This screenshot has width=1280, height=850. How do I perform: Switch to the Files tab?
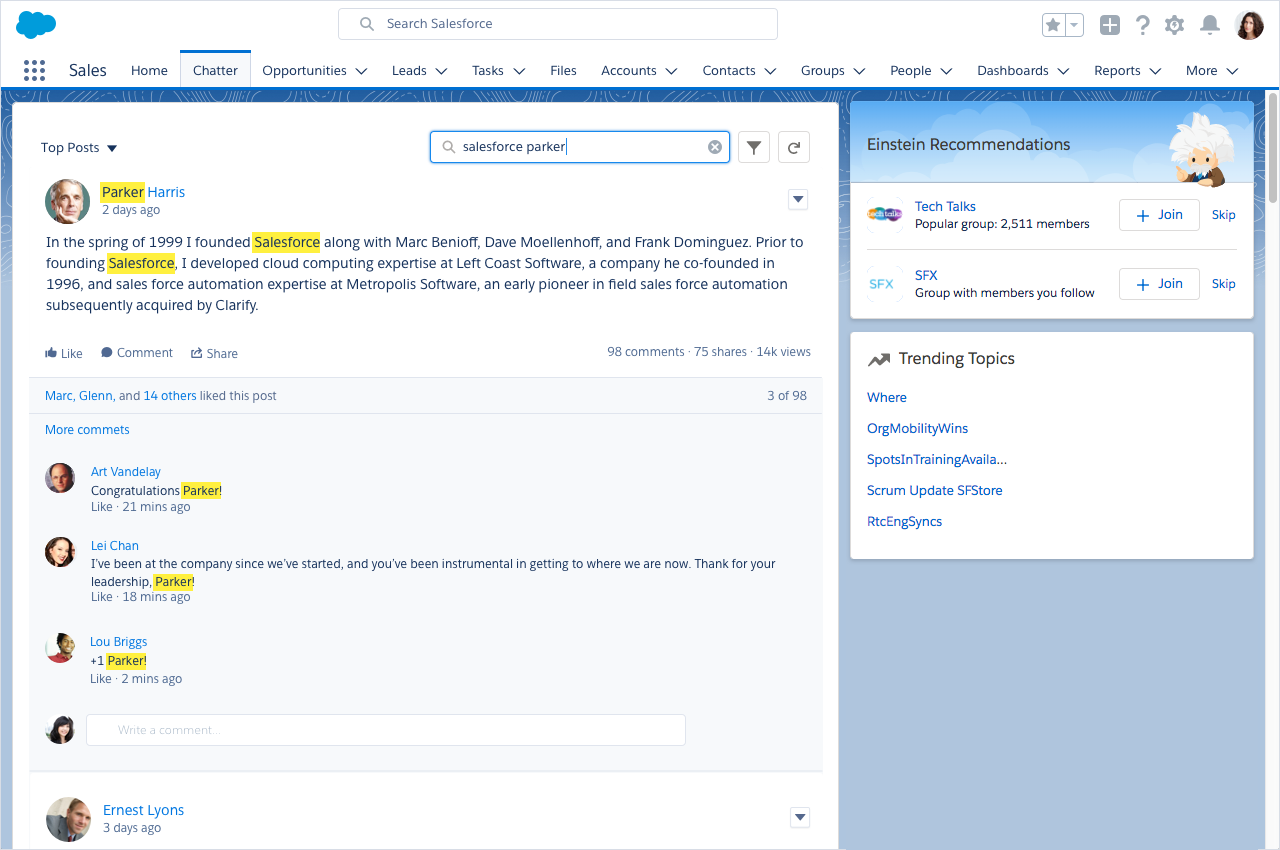[563, 71]
